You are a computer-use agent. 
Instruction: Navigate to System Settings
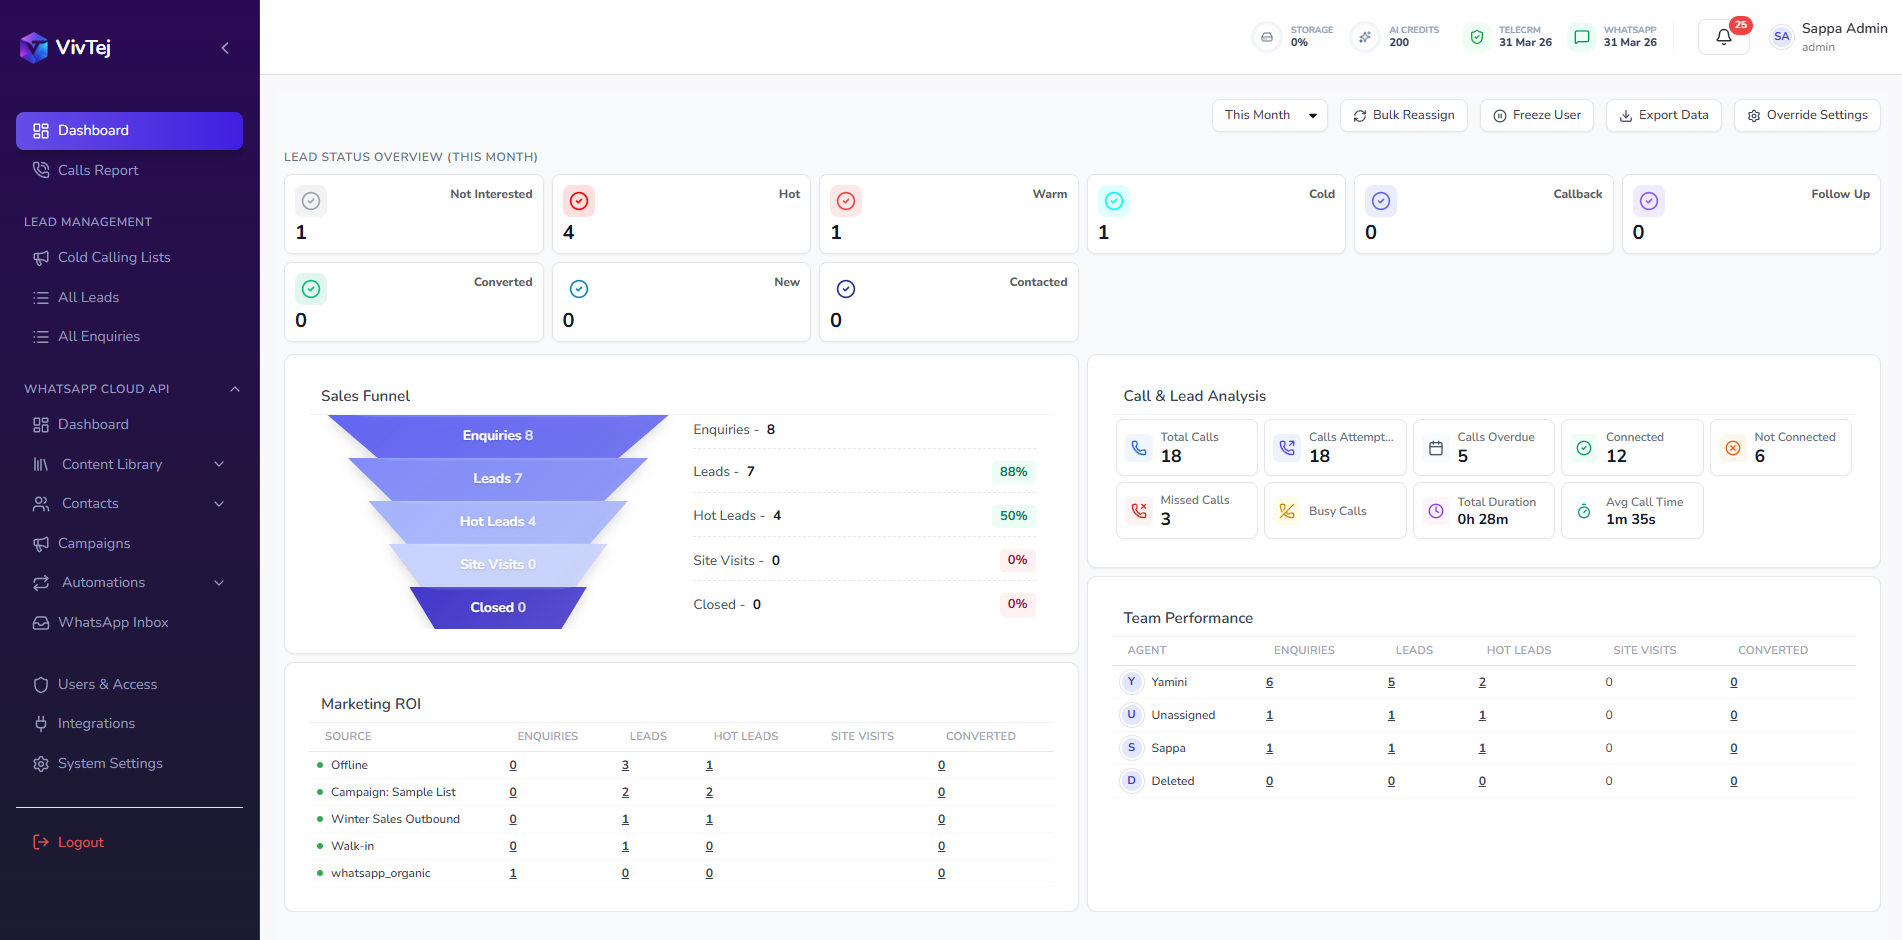pyautogui.click(x=110, y=763)
